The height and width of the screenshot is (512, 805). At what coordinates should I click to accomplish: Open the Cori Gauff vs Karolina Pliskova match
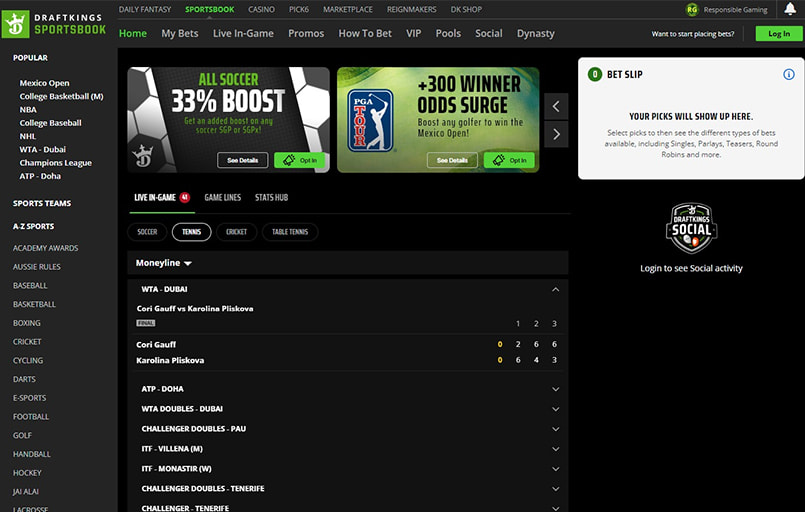[x=195, y=309]
